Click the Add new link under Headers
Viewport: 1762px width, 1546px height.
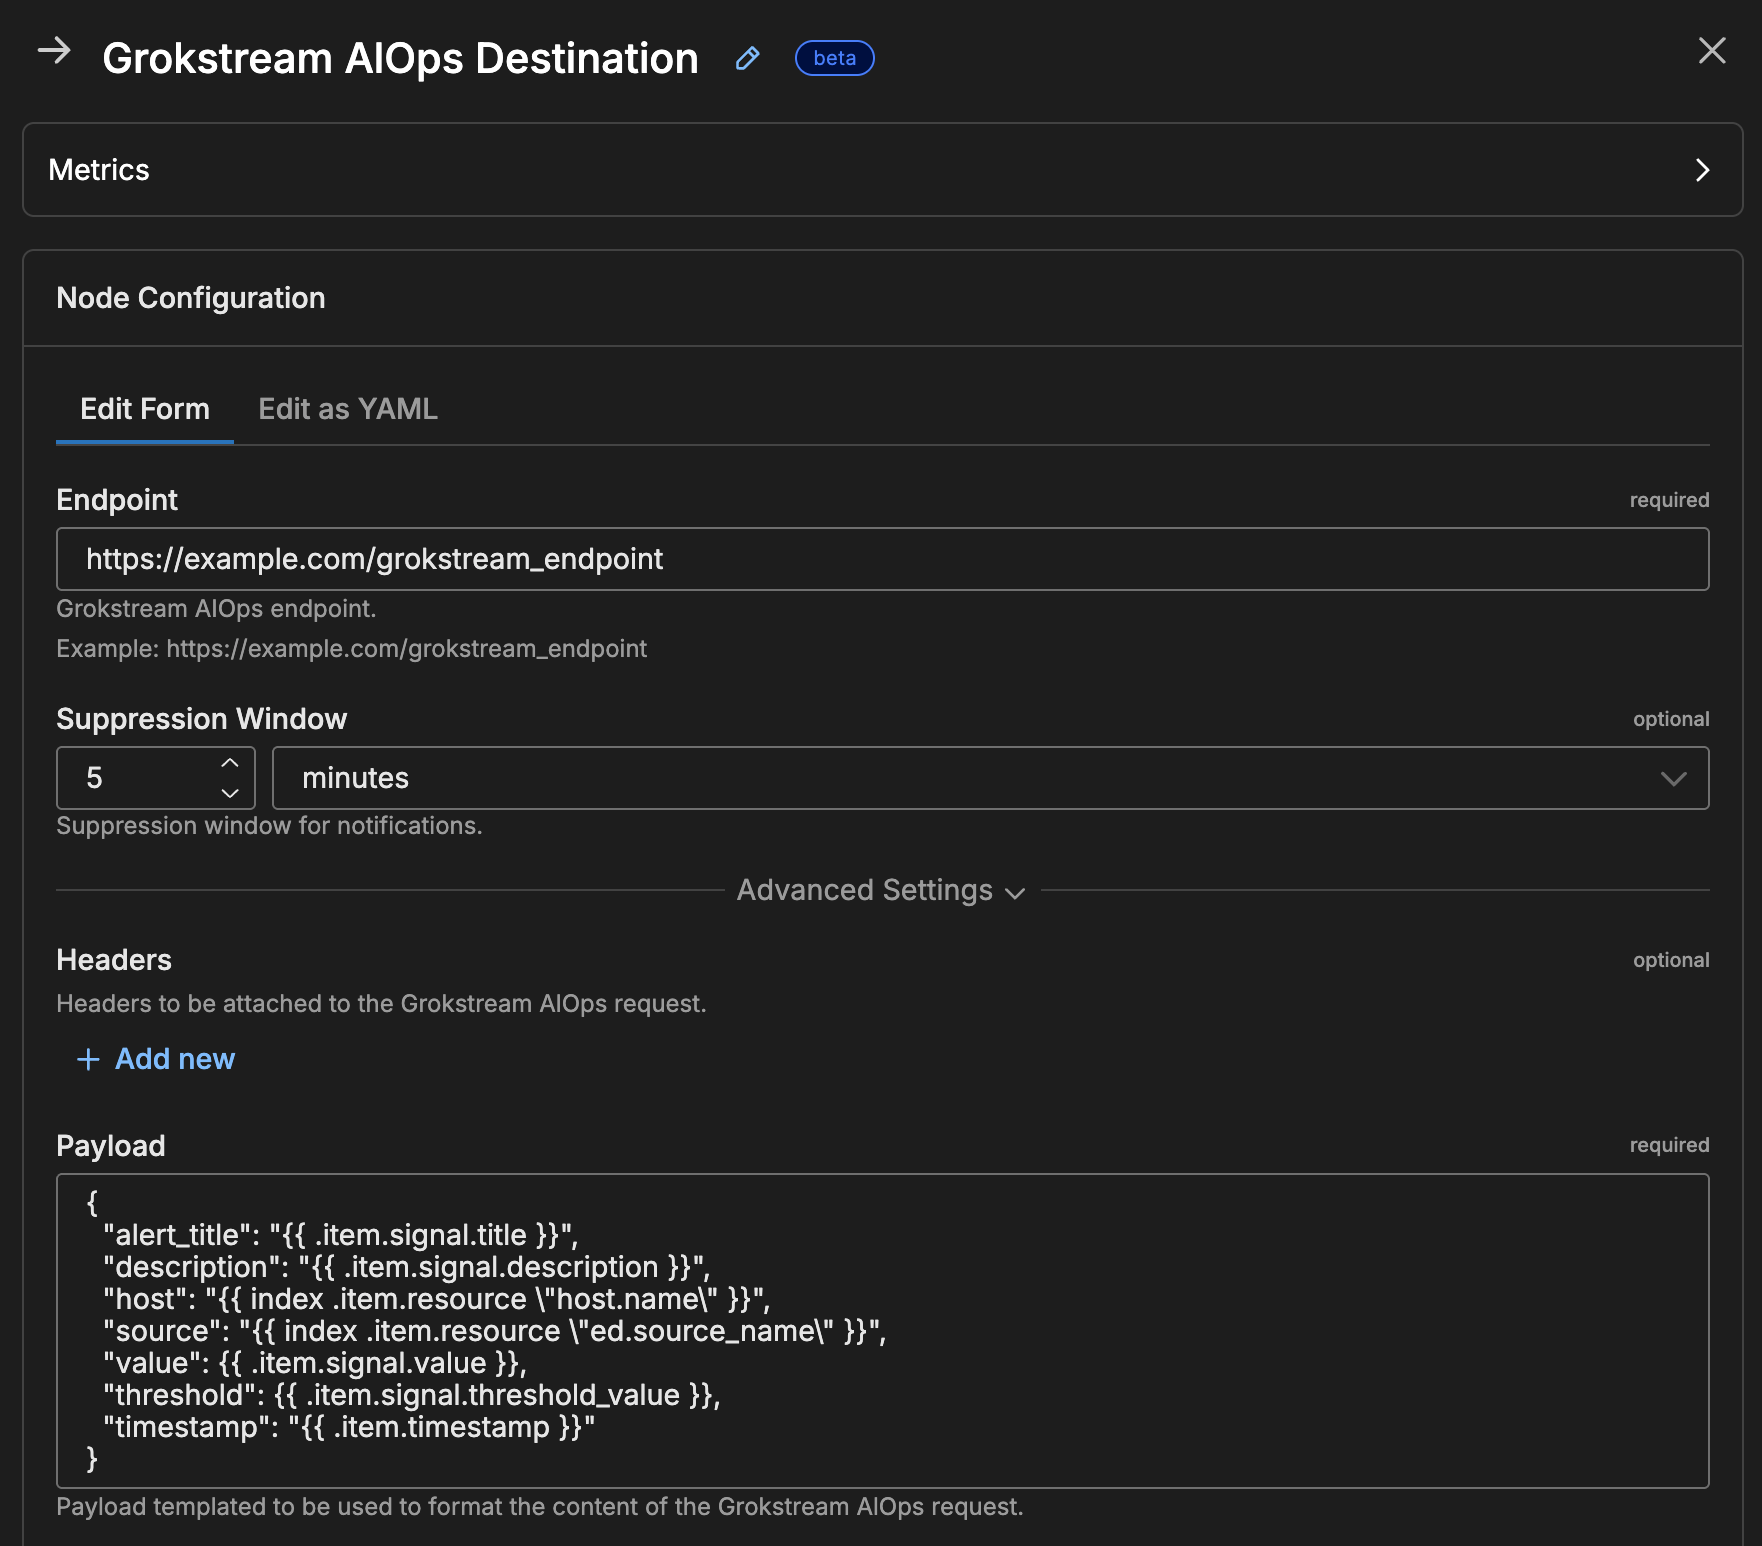tap(175, 1059)
